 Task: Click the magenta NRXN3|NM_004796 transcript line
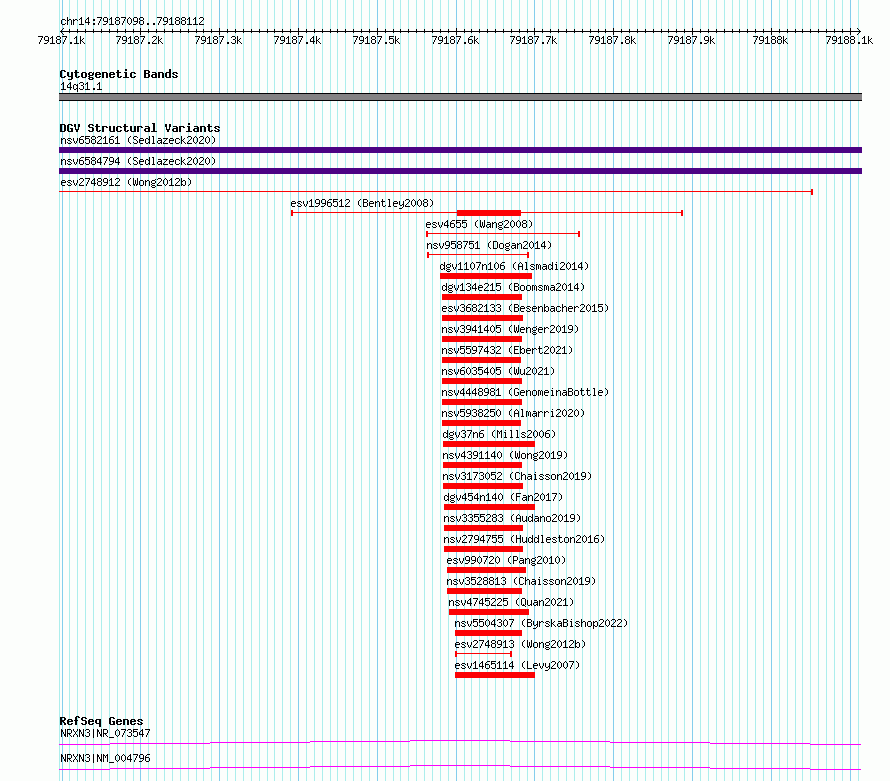(460, 767)
